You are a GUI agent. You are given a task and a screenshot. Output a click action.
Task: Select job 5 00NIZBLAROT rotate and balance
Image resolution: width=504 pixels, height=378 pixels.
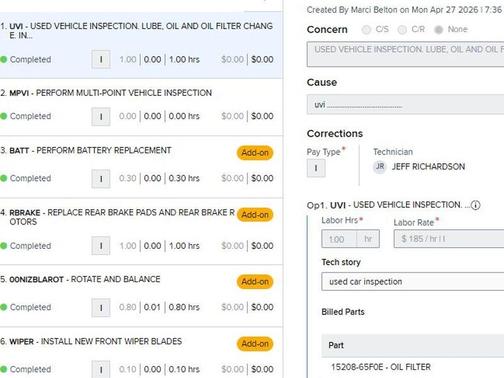[141, 296]
